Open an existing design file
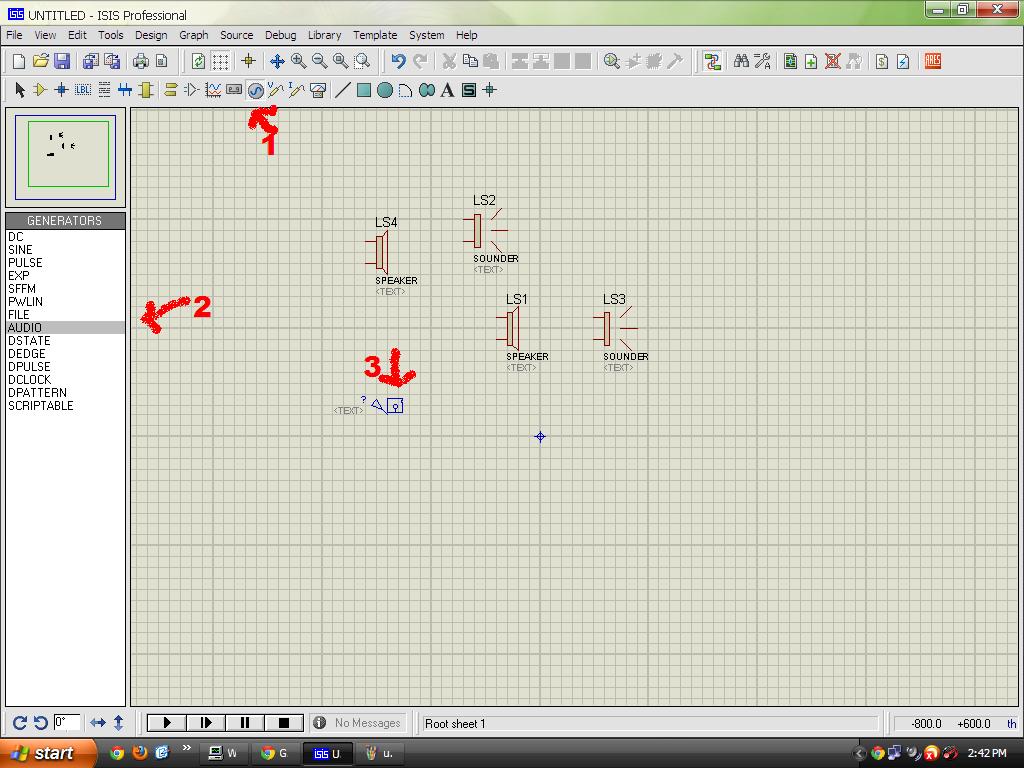 [x=40, y=61]
